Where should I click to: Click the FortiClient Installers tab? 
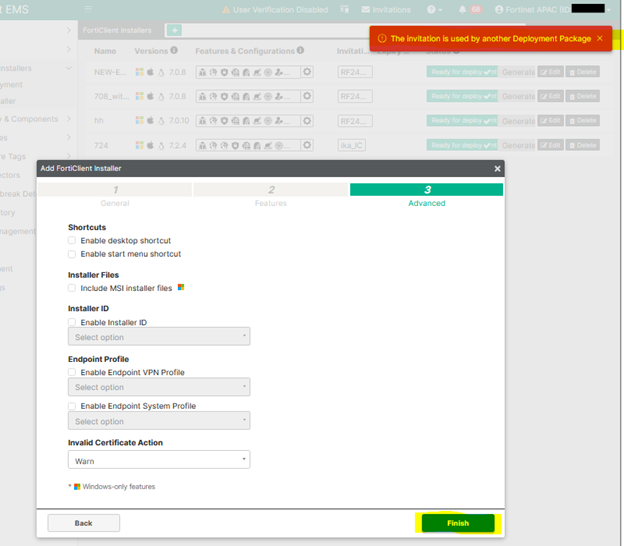click(x=117, y=30)
